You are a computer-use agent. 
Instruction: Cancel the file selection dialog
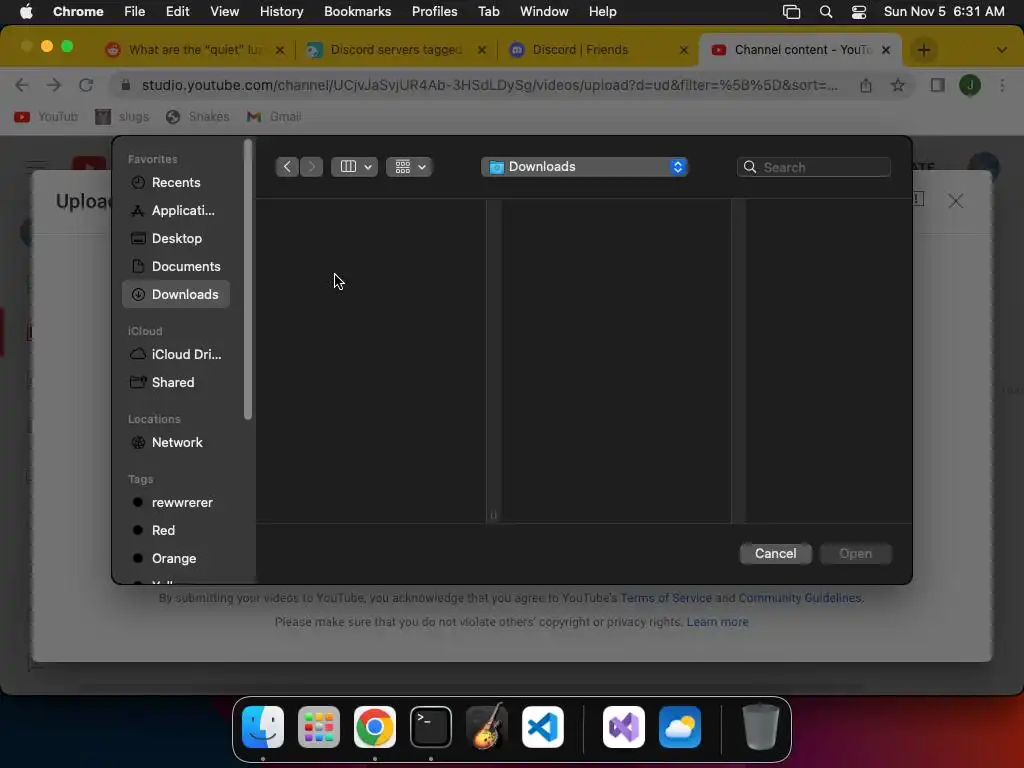[775, 553]
